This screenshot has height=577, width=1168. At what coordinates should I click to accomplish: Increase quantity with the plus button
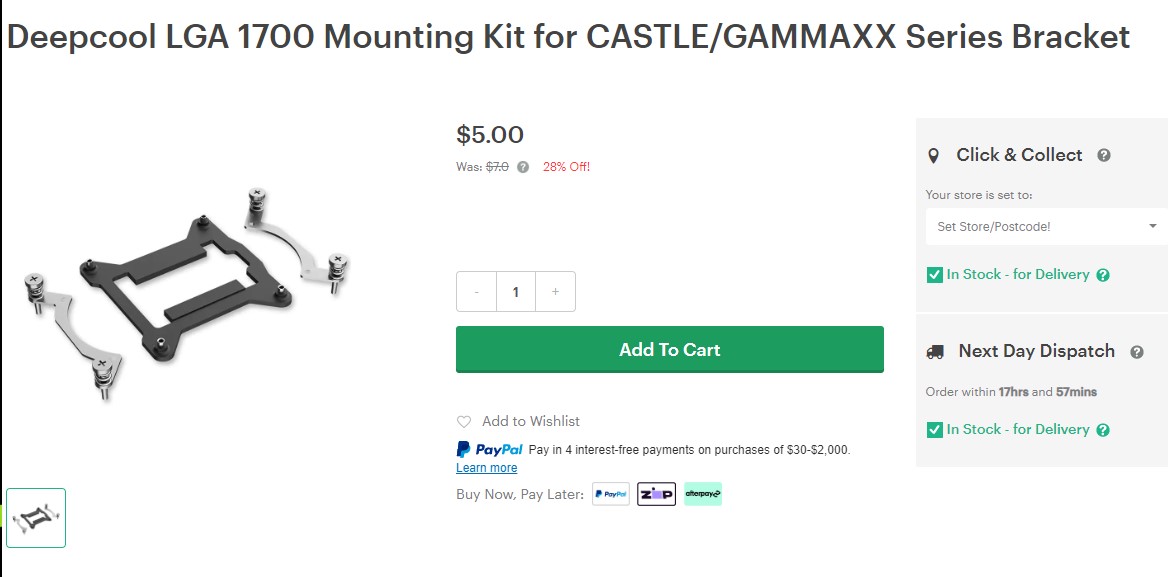(555, 292)
